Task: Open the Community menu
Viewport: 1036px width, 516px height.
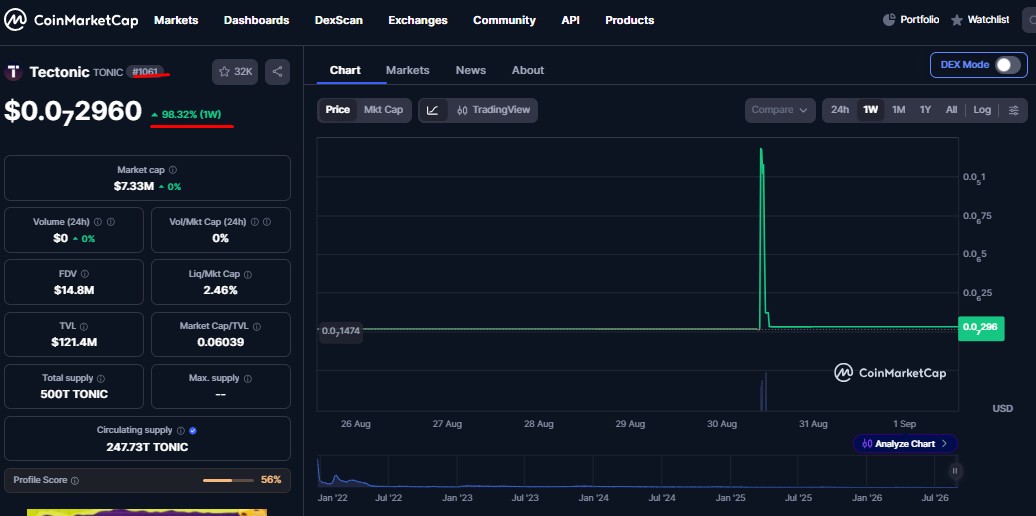Action: click(504, 20)
